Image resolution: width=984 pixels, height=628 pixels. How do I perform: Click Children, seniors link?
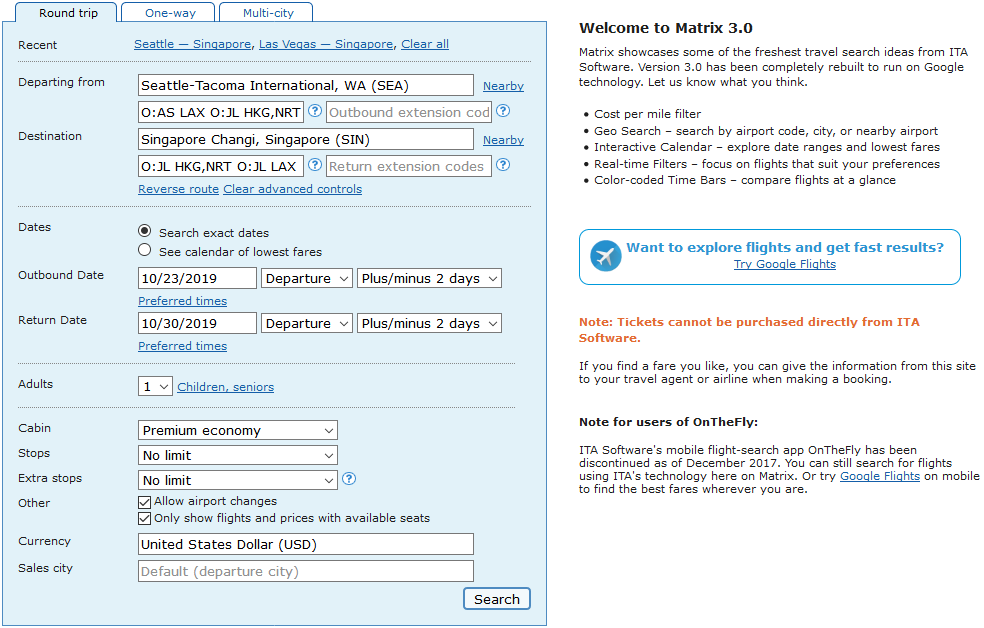click(x=225, y=387)
